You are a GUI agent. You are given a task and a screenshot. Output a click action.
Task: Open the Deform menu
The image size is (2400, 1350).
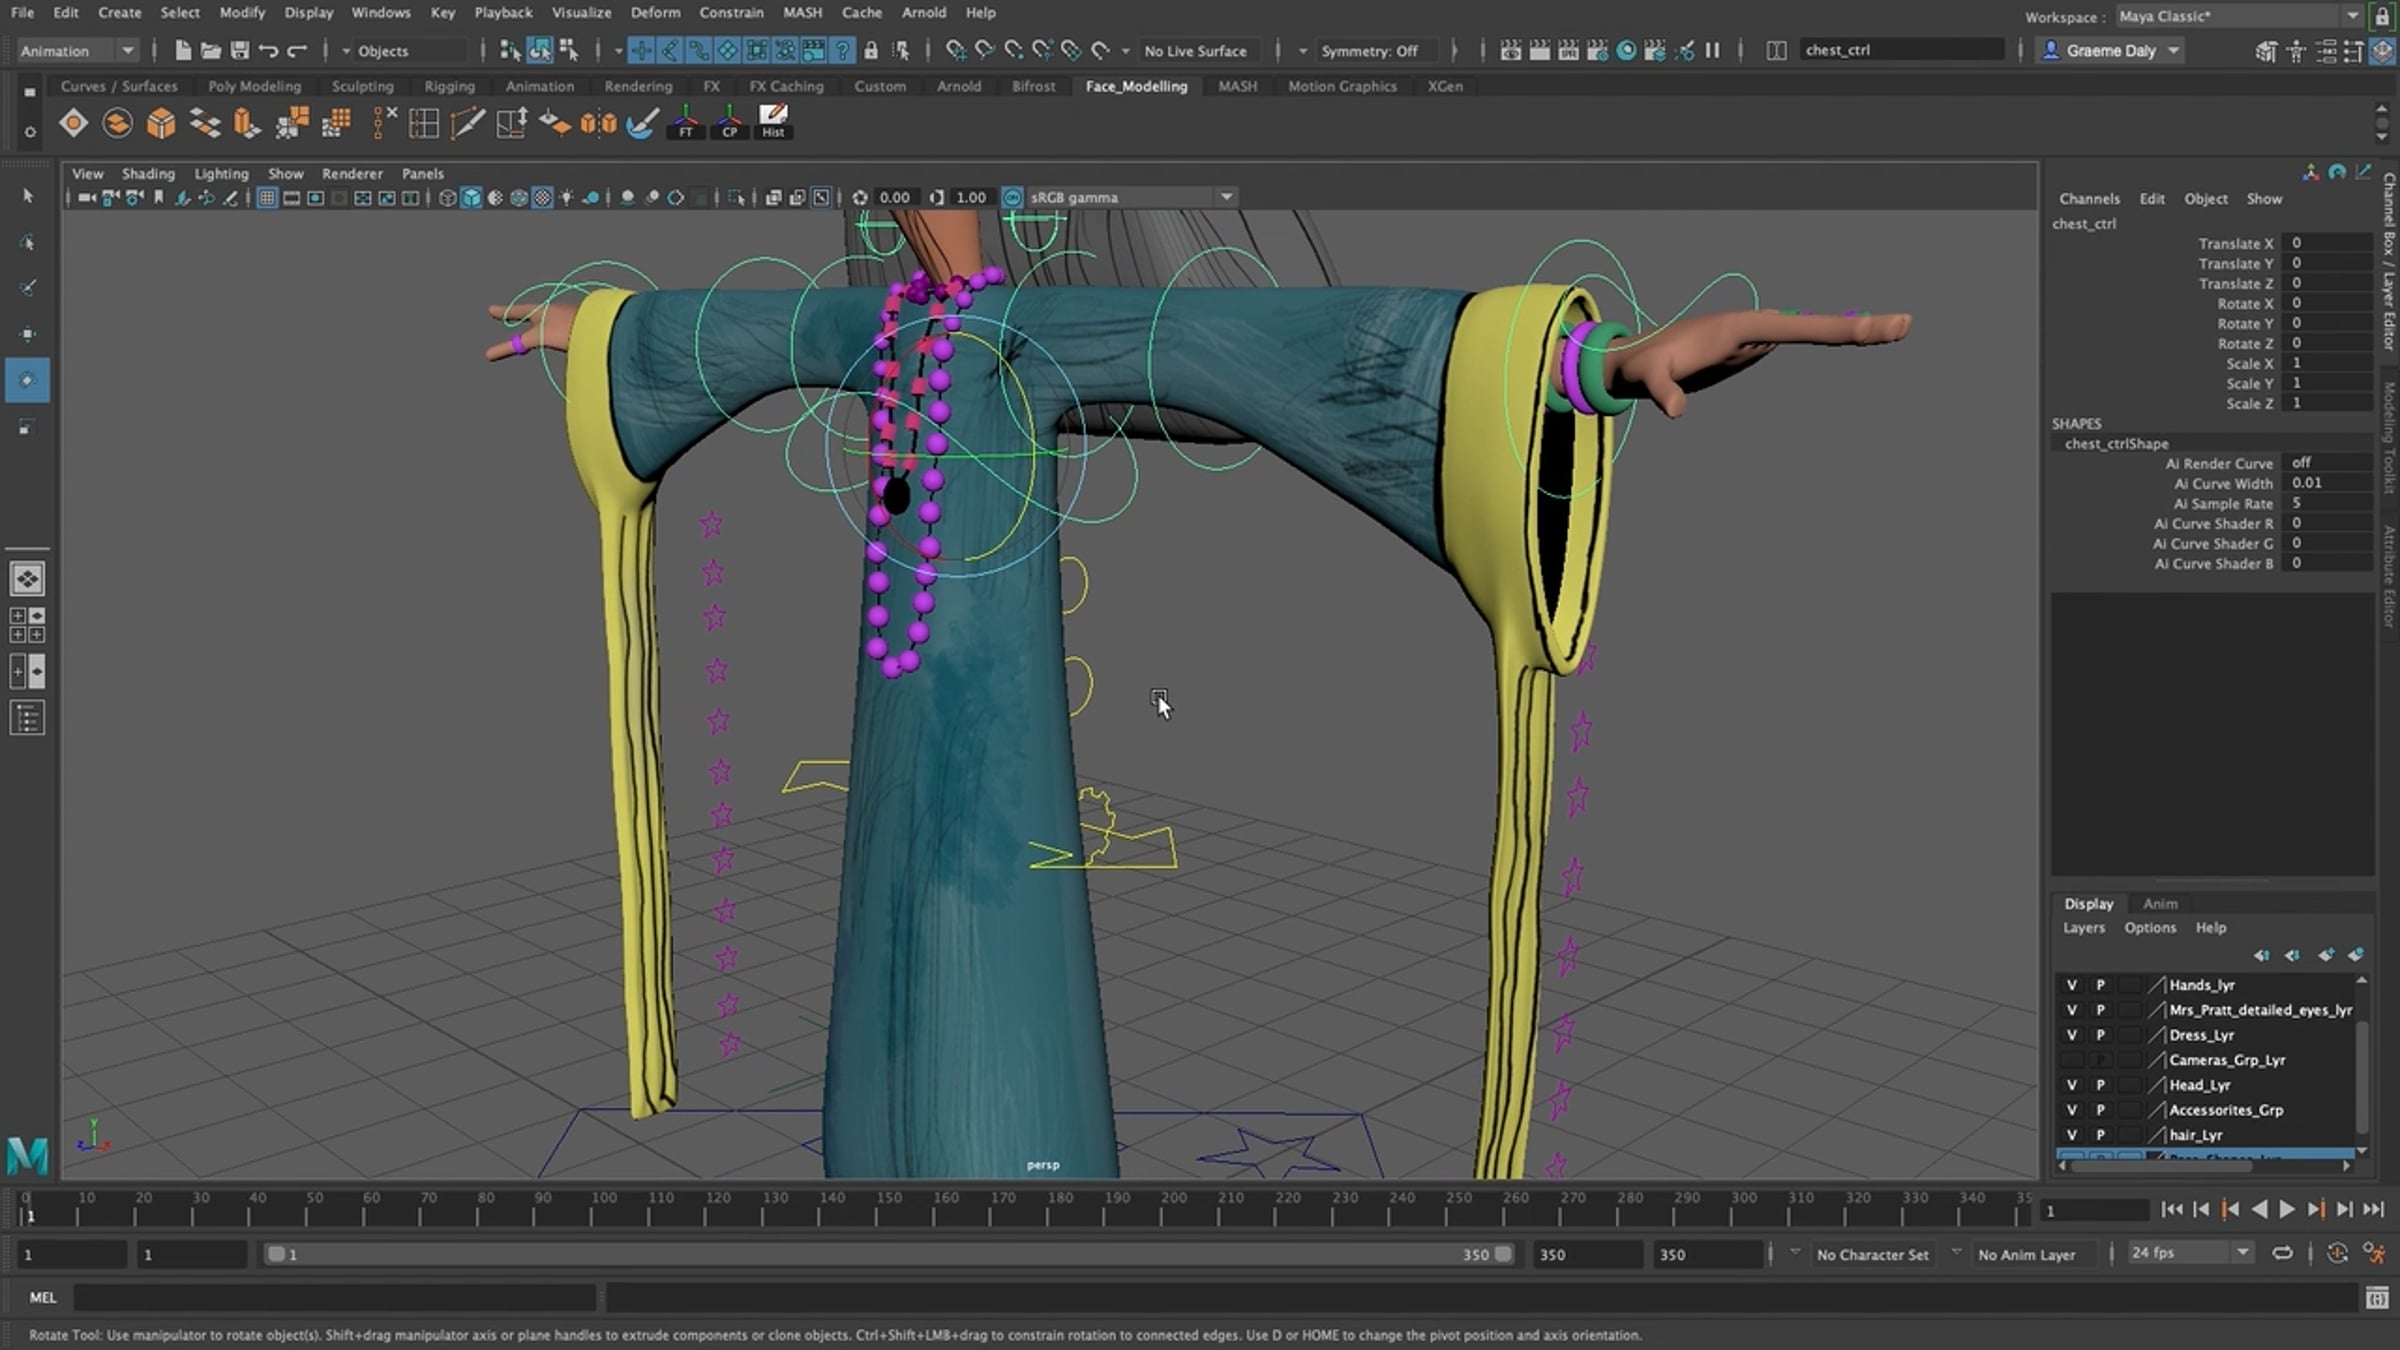coord(655,13)
